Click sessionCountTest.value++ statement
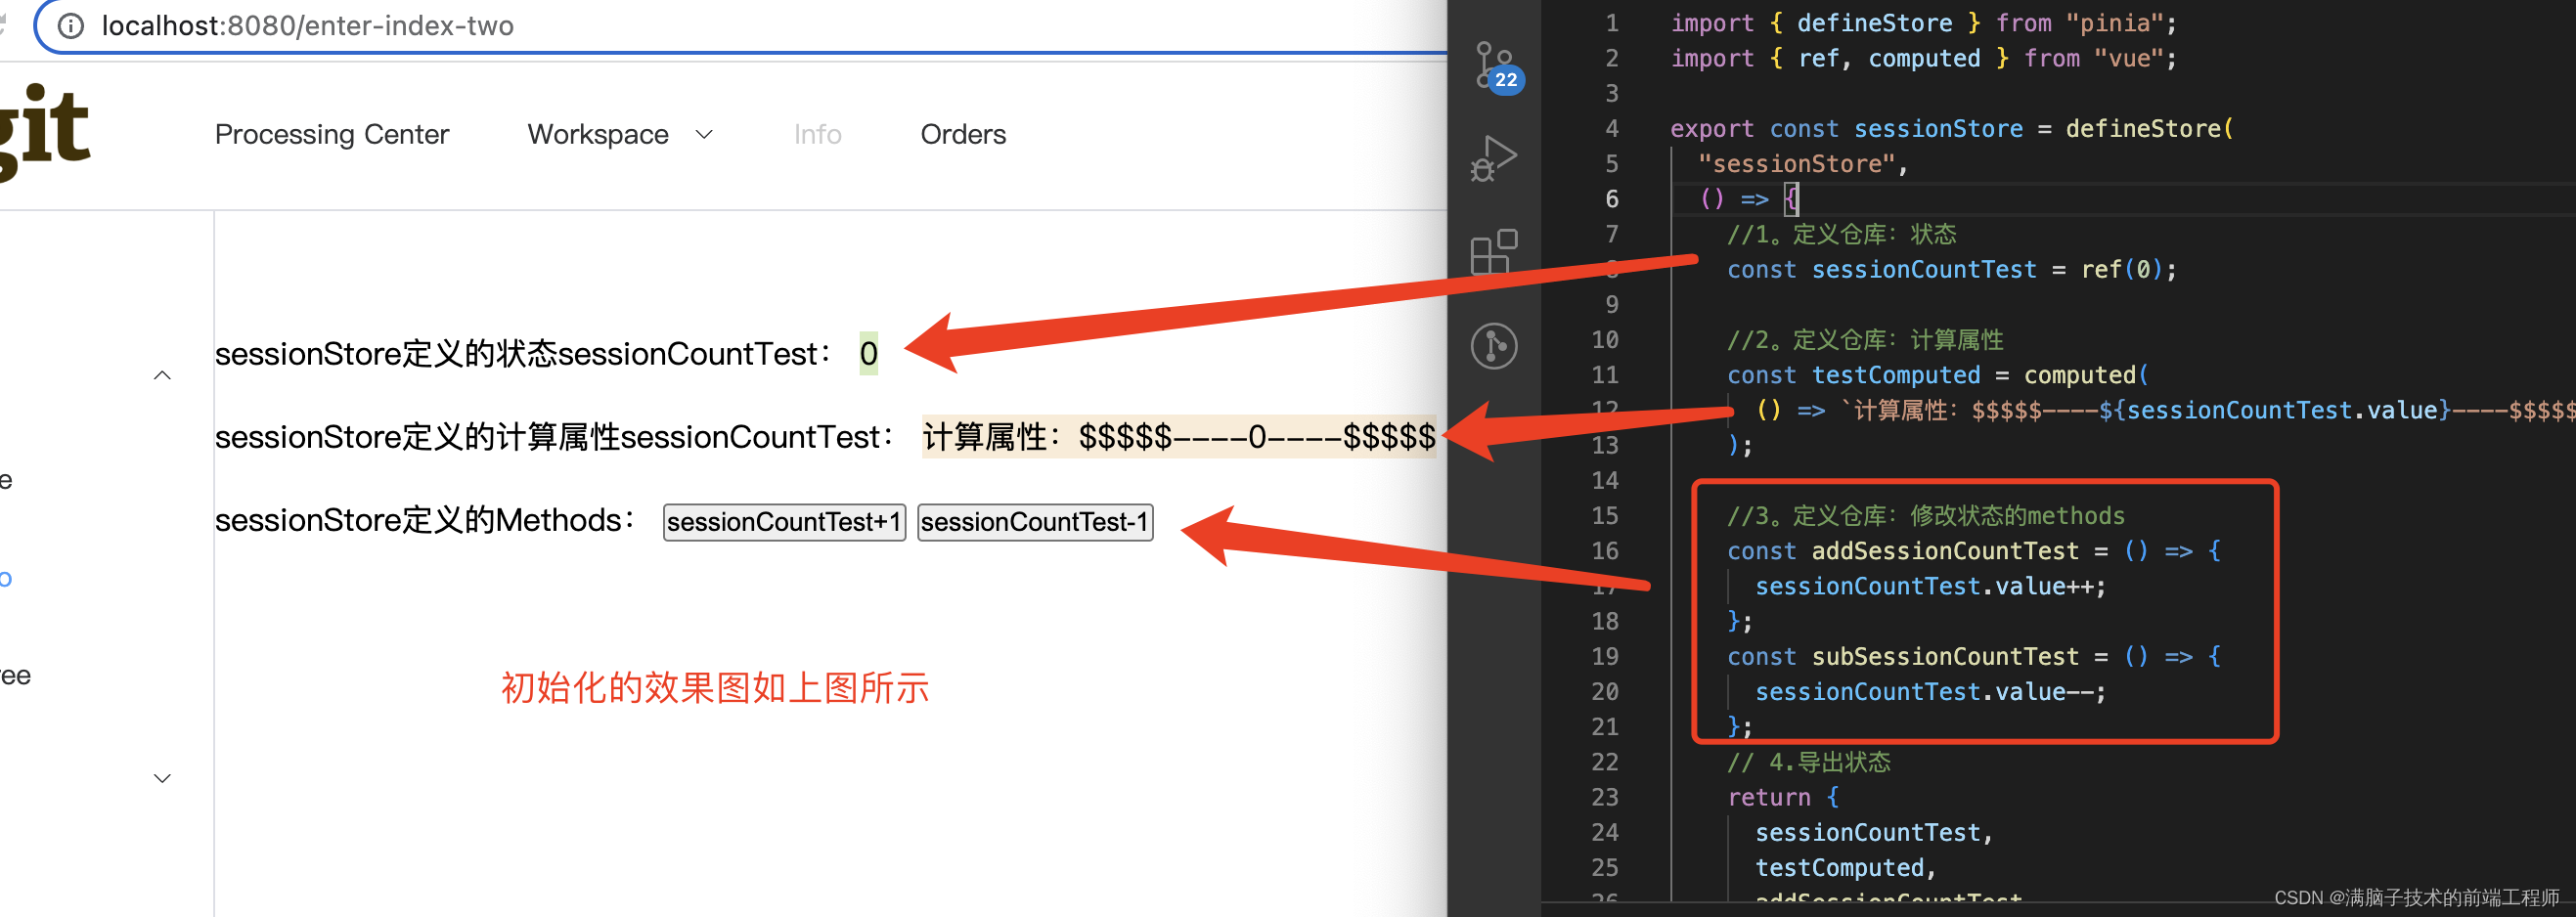Screen dimensions: 2576x917 (x=1930, y=586)
